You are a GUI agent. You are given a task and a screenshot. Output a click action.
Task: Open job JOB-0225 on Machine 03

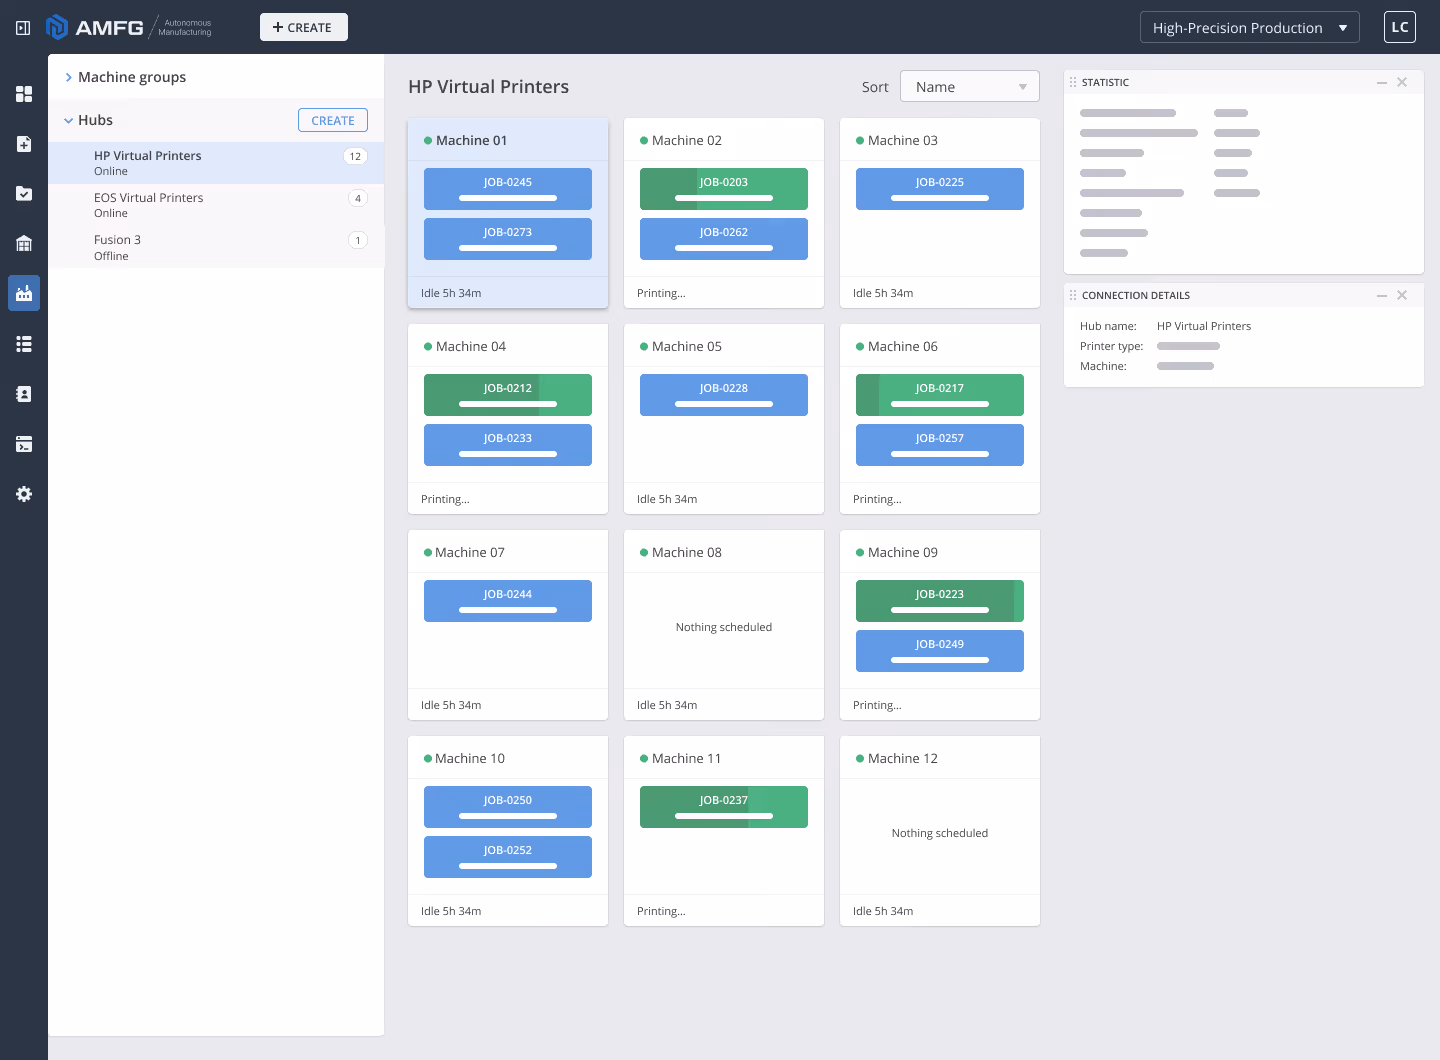click(940, 189)
